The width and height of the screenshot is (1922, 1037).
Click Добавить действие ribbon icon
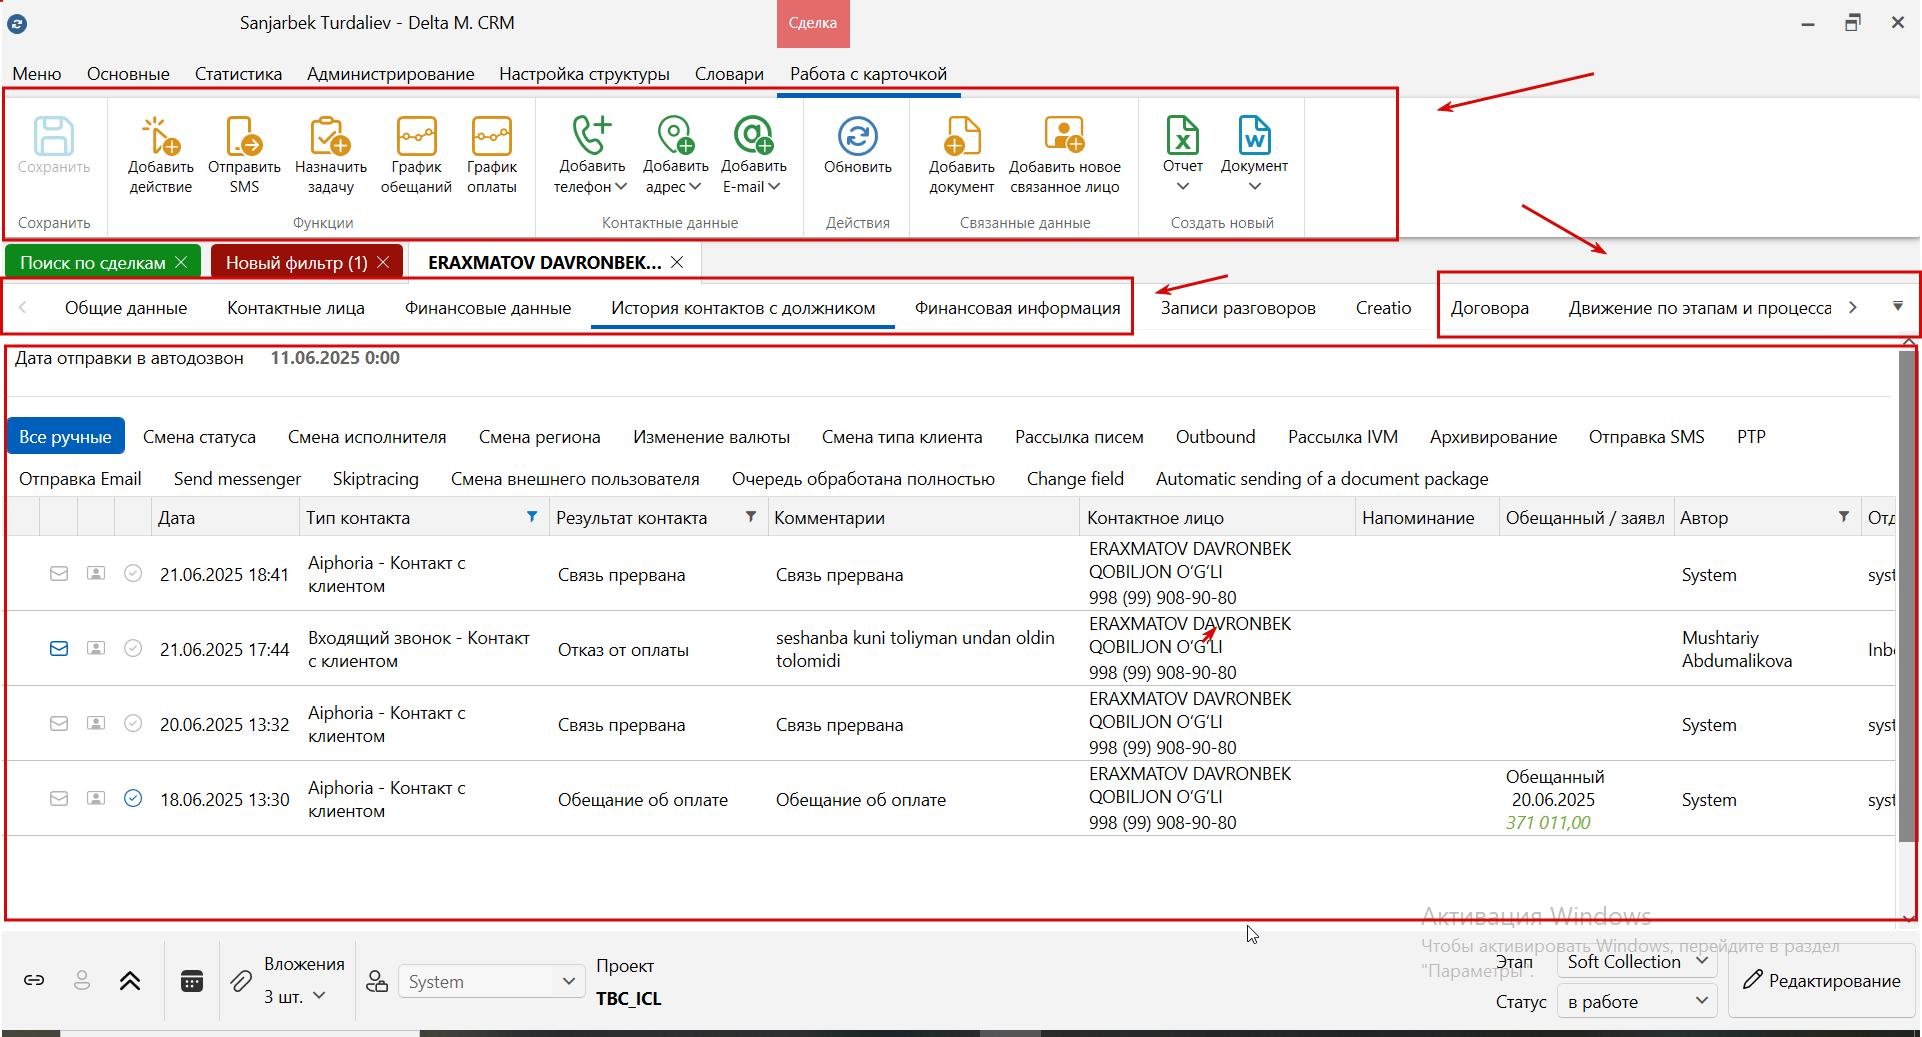tap(161, 136)
